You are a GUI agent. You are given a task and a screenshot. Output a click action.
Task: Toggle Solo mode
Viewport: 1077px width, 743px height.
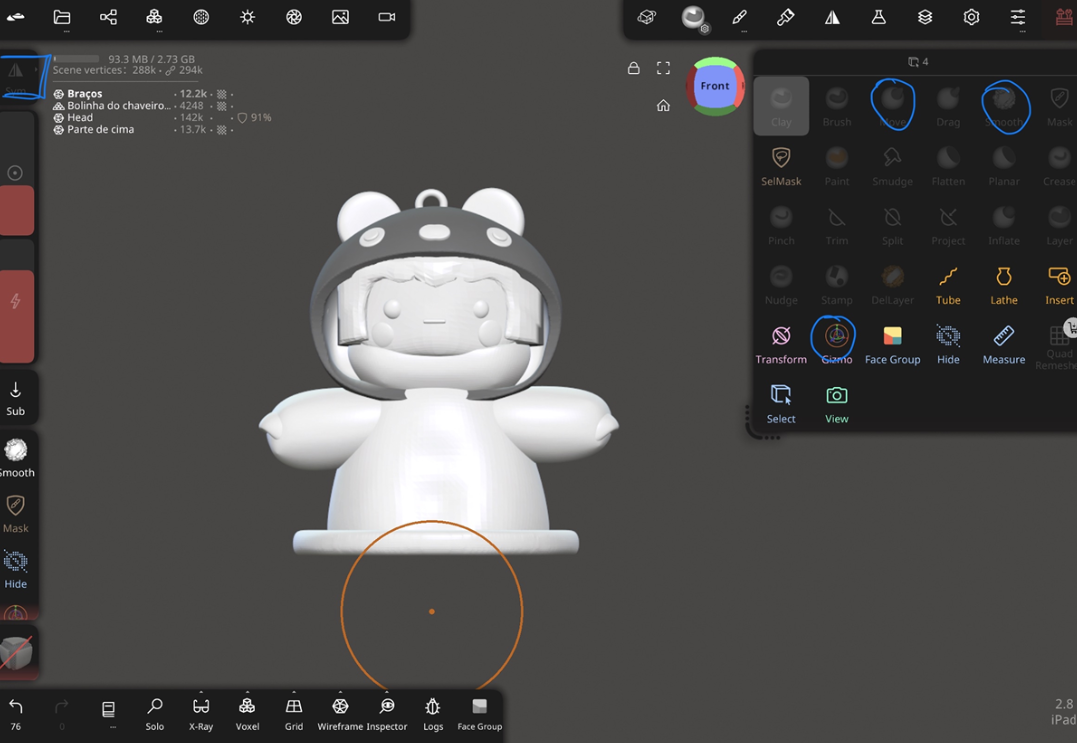coord(155,714)
